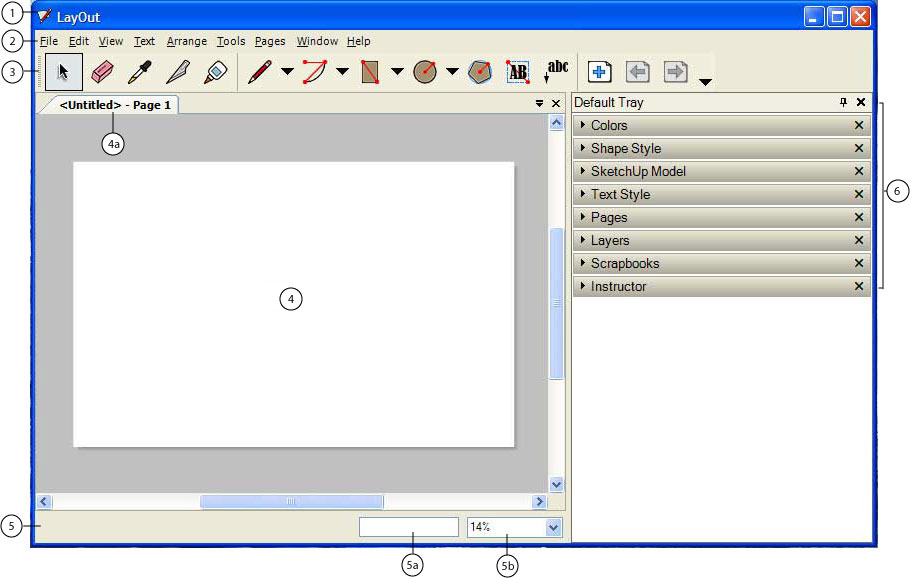This screenshot has width=910, height=578.
Task: Open the View menu
Action: tap(111, 41)
